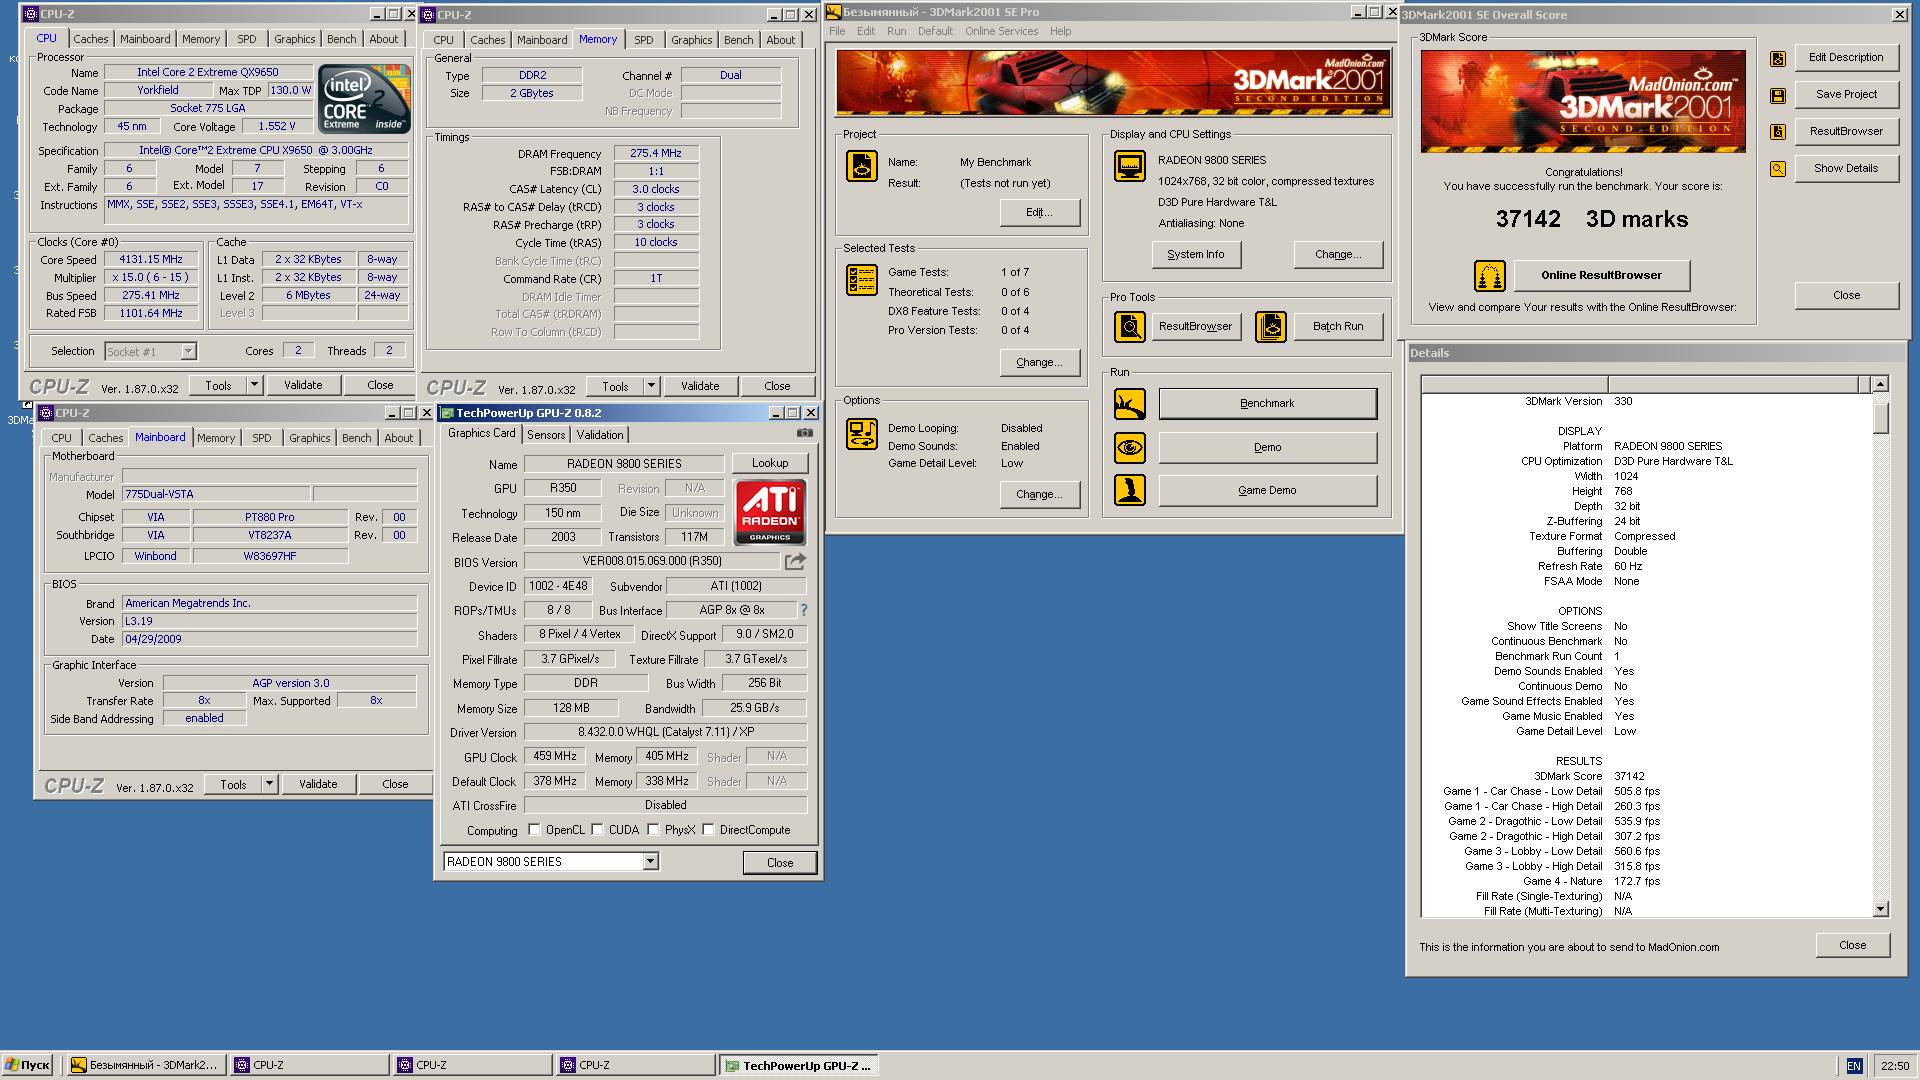Click Edit... button in Project section
This screenshot has width=1920, height=1080.
(x=1039, y=212)
